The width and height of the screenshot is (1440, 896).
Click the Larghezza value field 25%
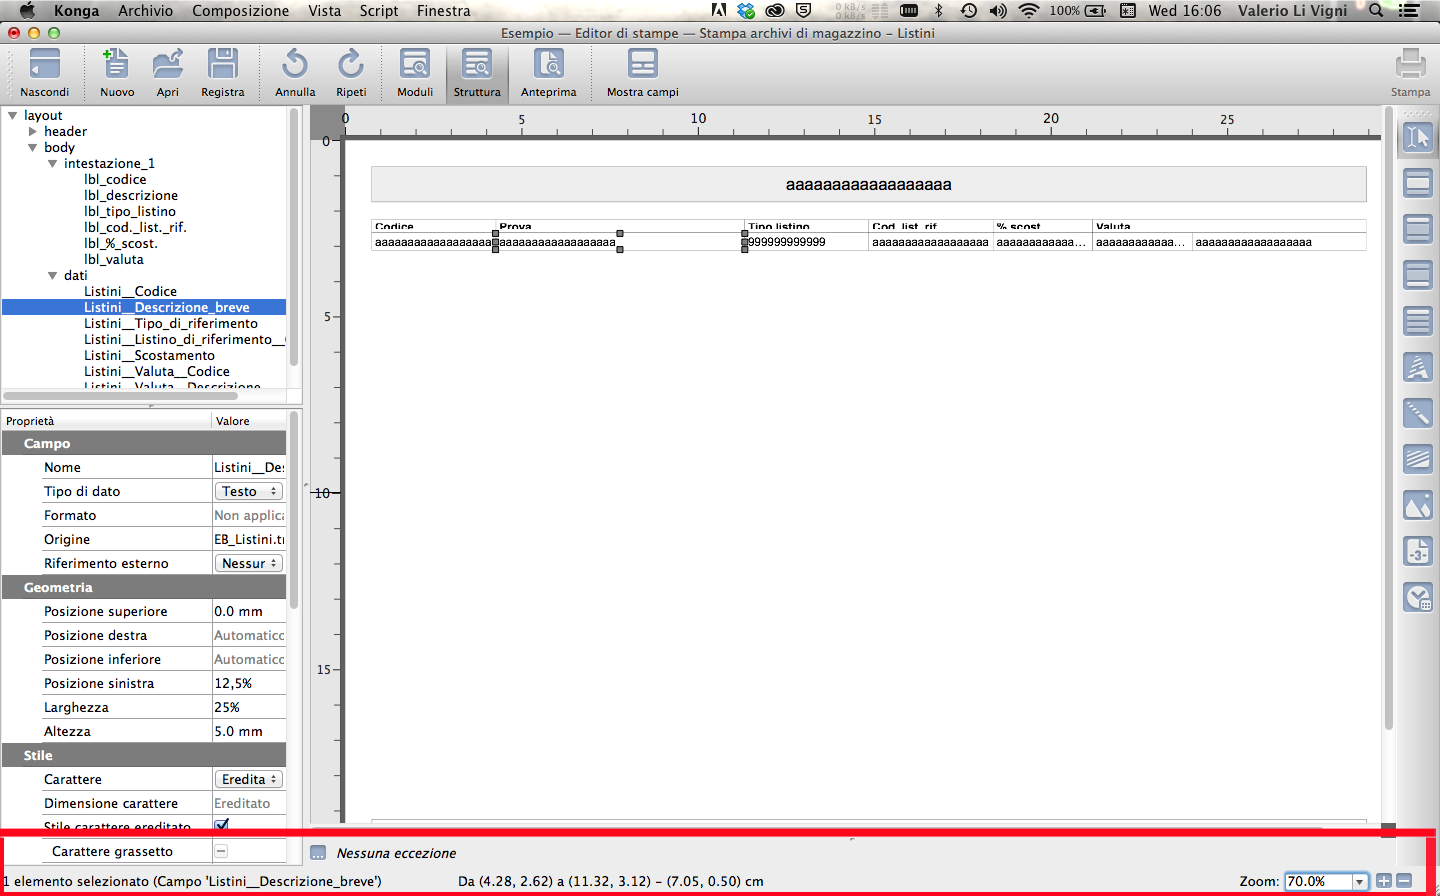[x=248, y=707]
